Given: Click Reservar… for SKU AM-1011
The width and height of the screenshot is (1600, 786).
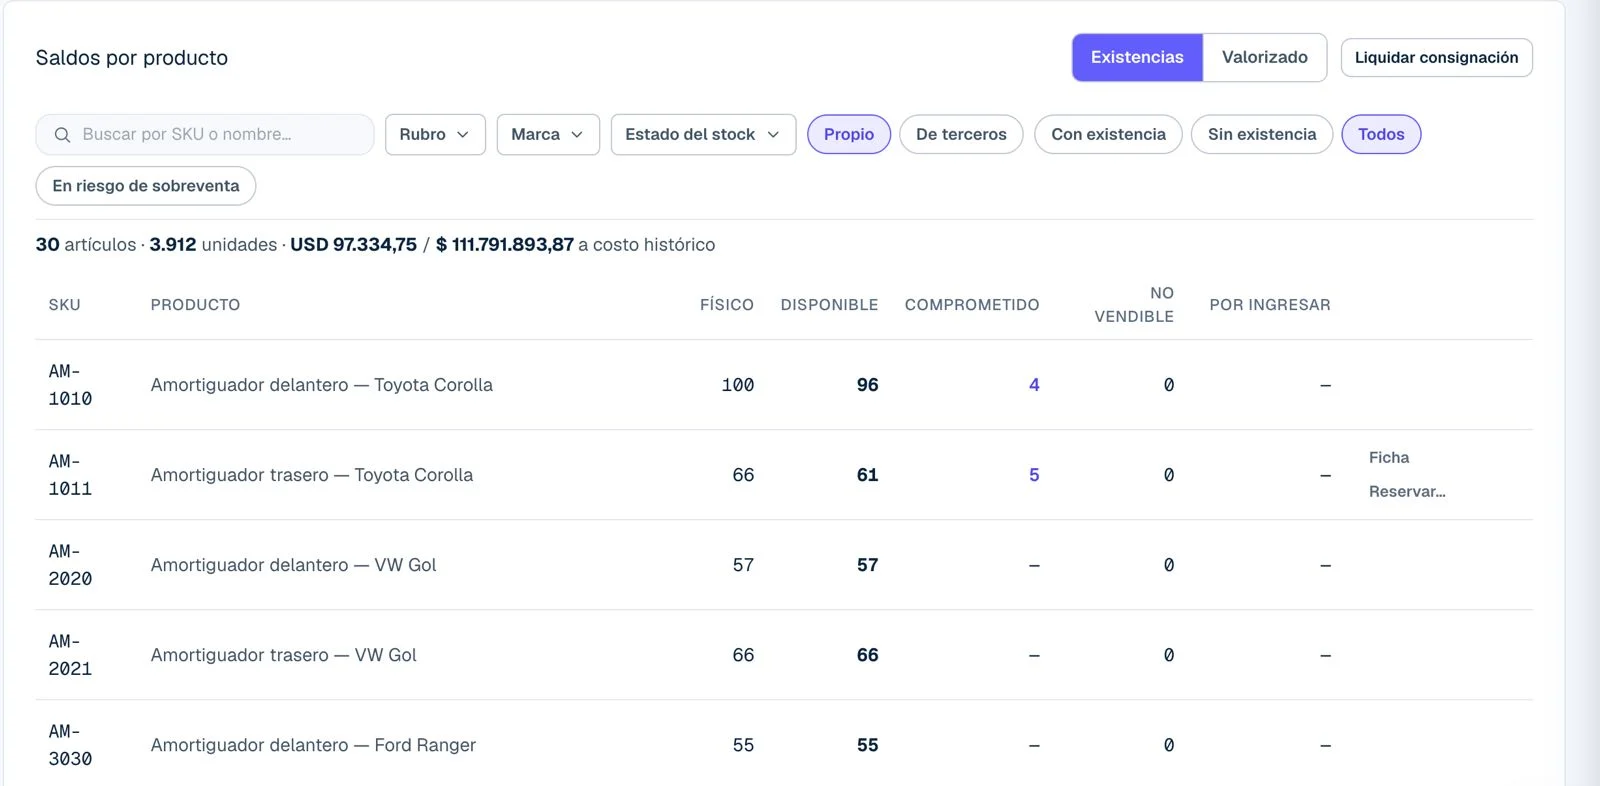Looking at the screenshot, I should 1407,492.
